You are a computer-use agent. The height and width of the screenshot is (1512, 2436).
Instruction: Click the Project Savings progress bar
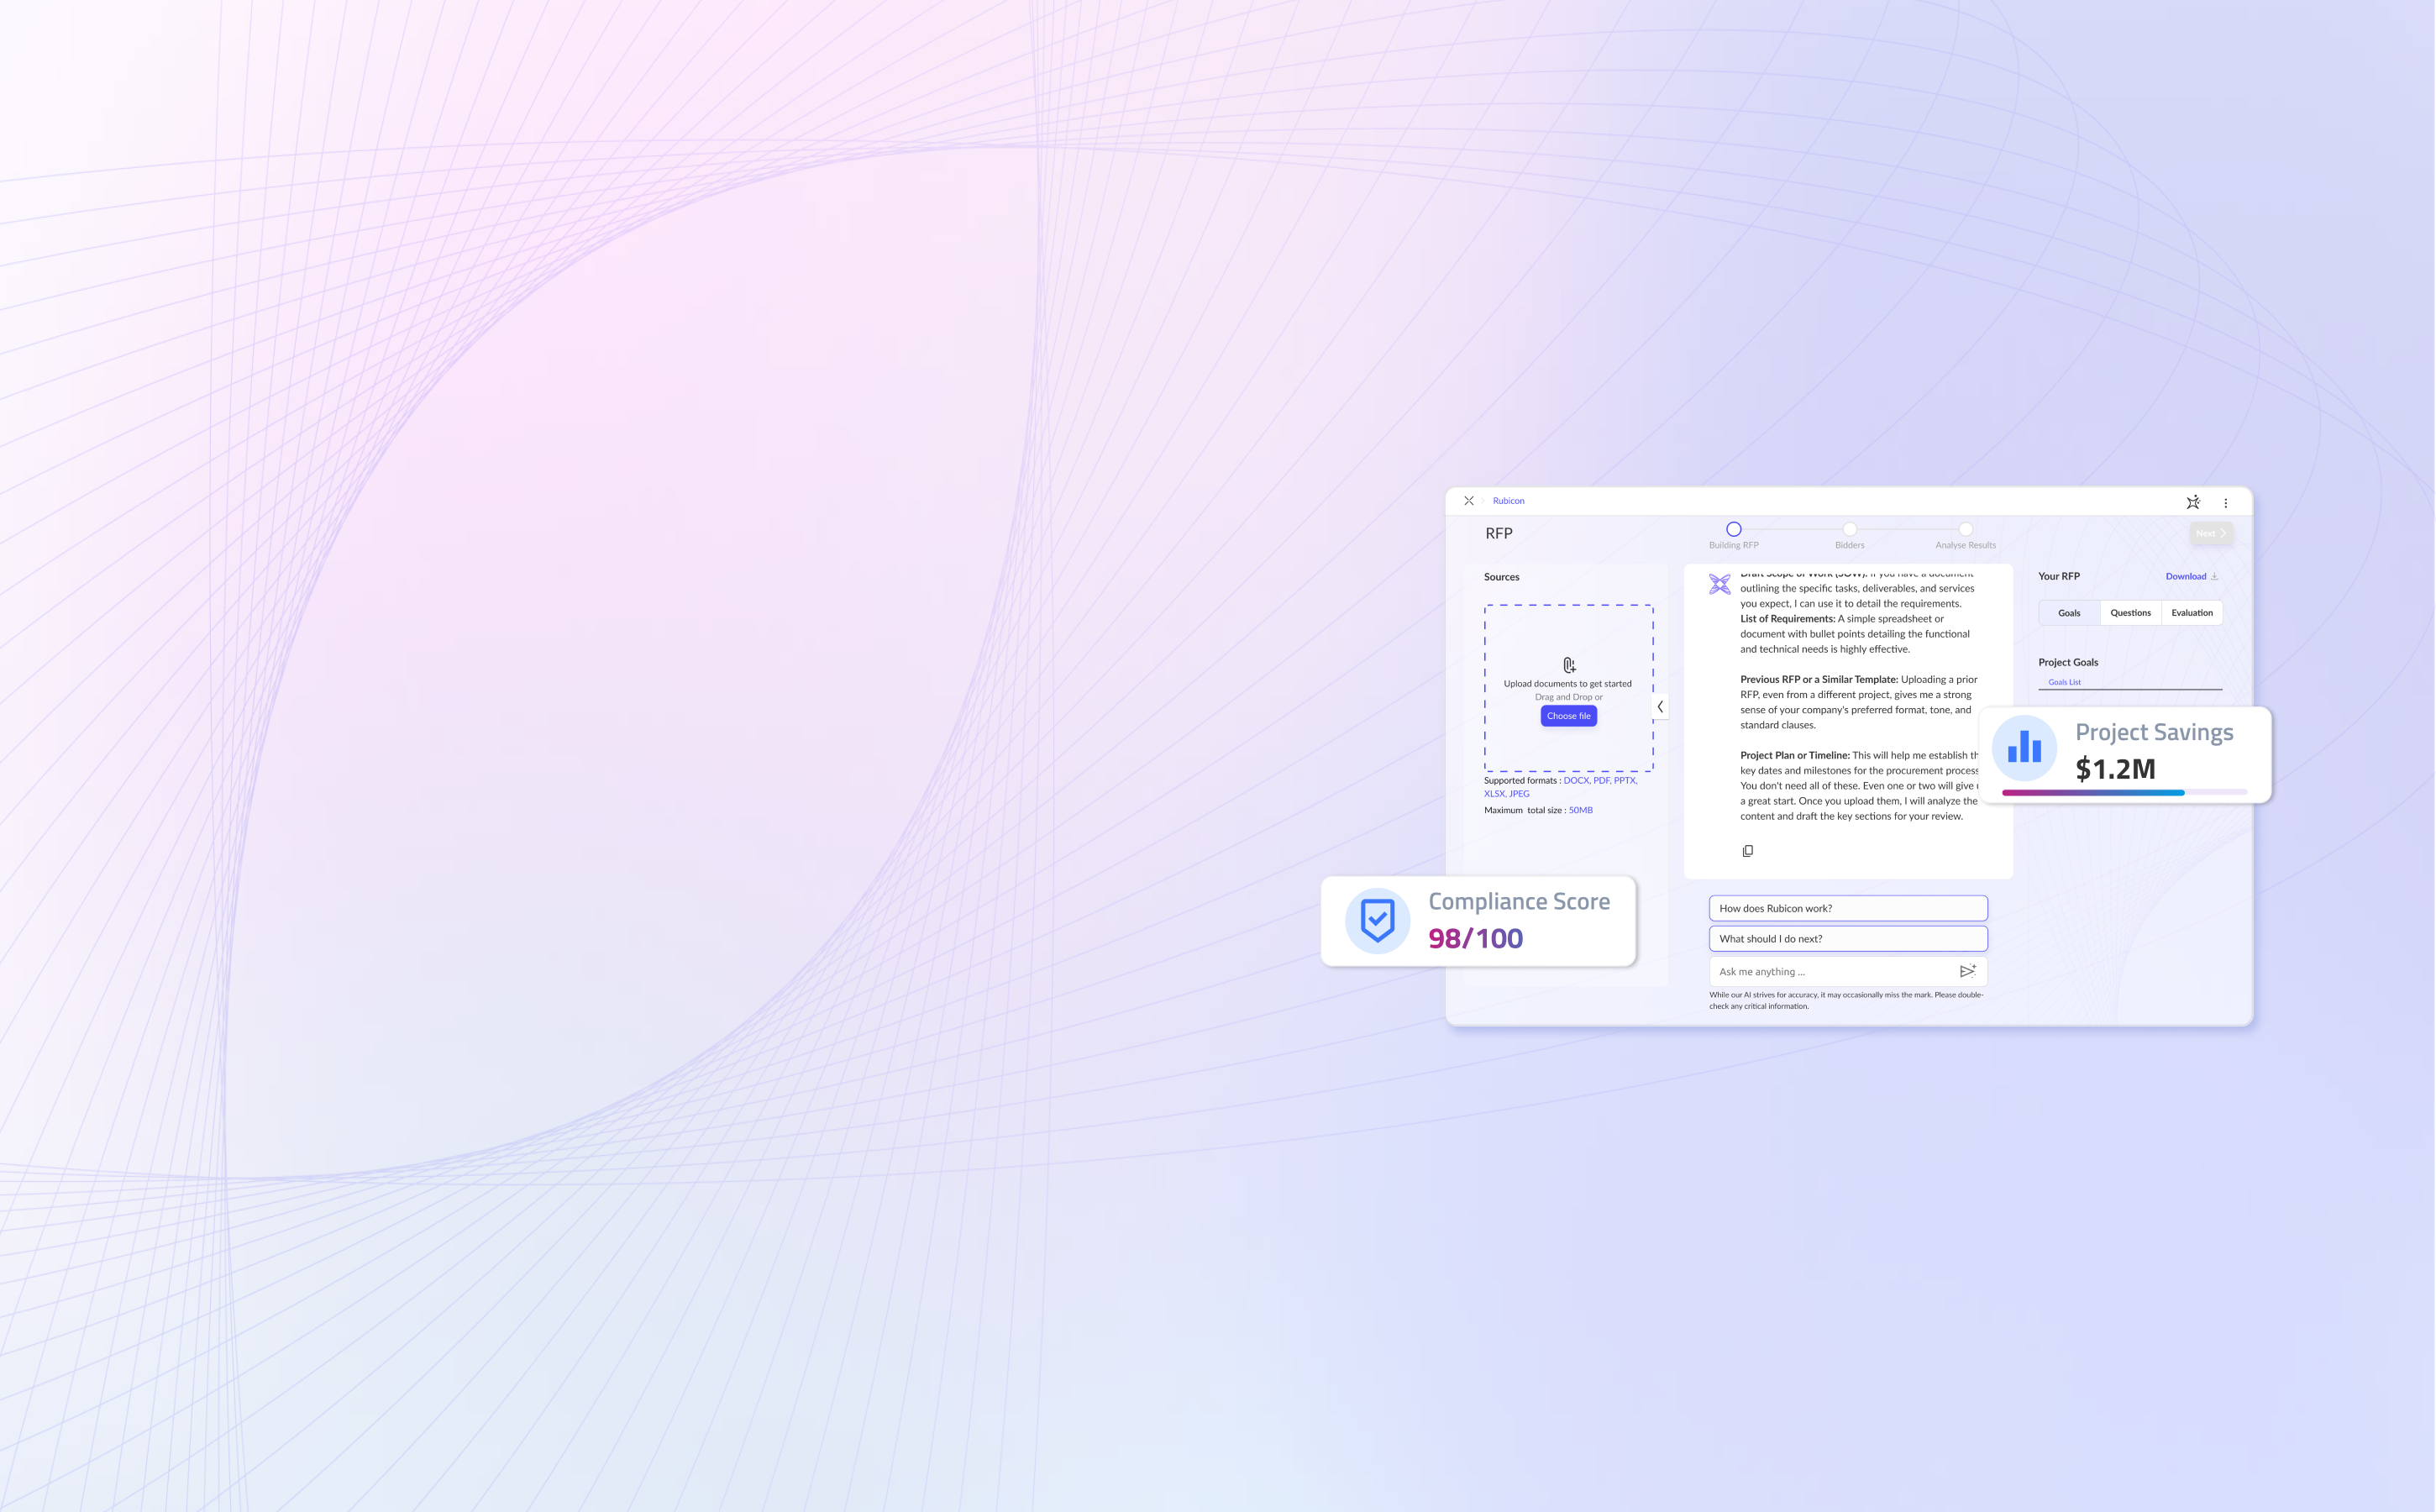pyautogui.click(x=2125, y=793)
